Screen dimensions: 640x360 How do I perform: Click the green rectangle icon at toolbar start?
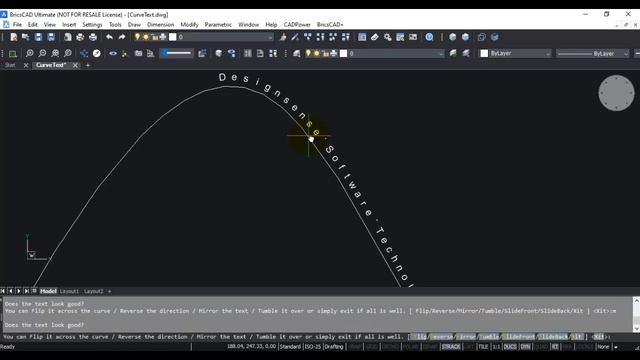13,53
